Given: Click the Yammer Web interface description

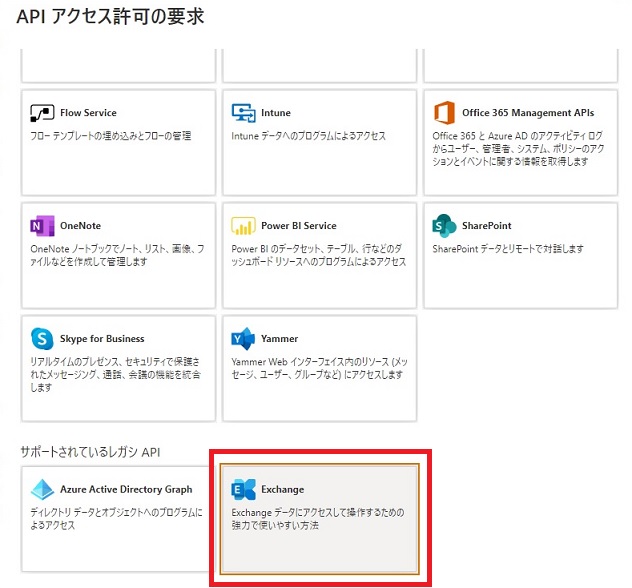Looking at the screenshot, I should [319, 368].
